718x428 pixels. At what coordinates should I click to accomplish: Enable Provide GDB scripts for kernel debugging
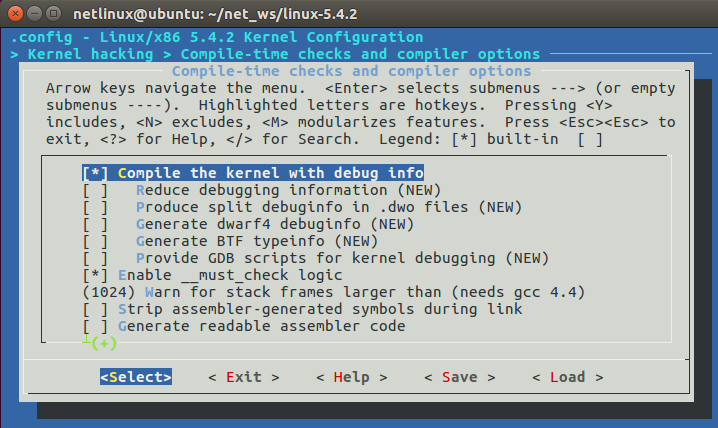(315, 258)
